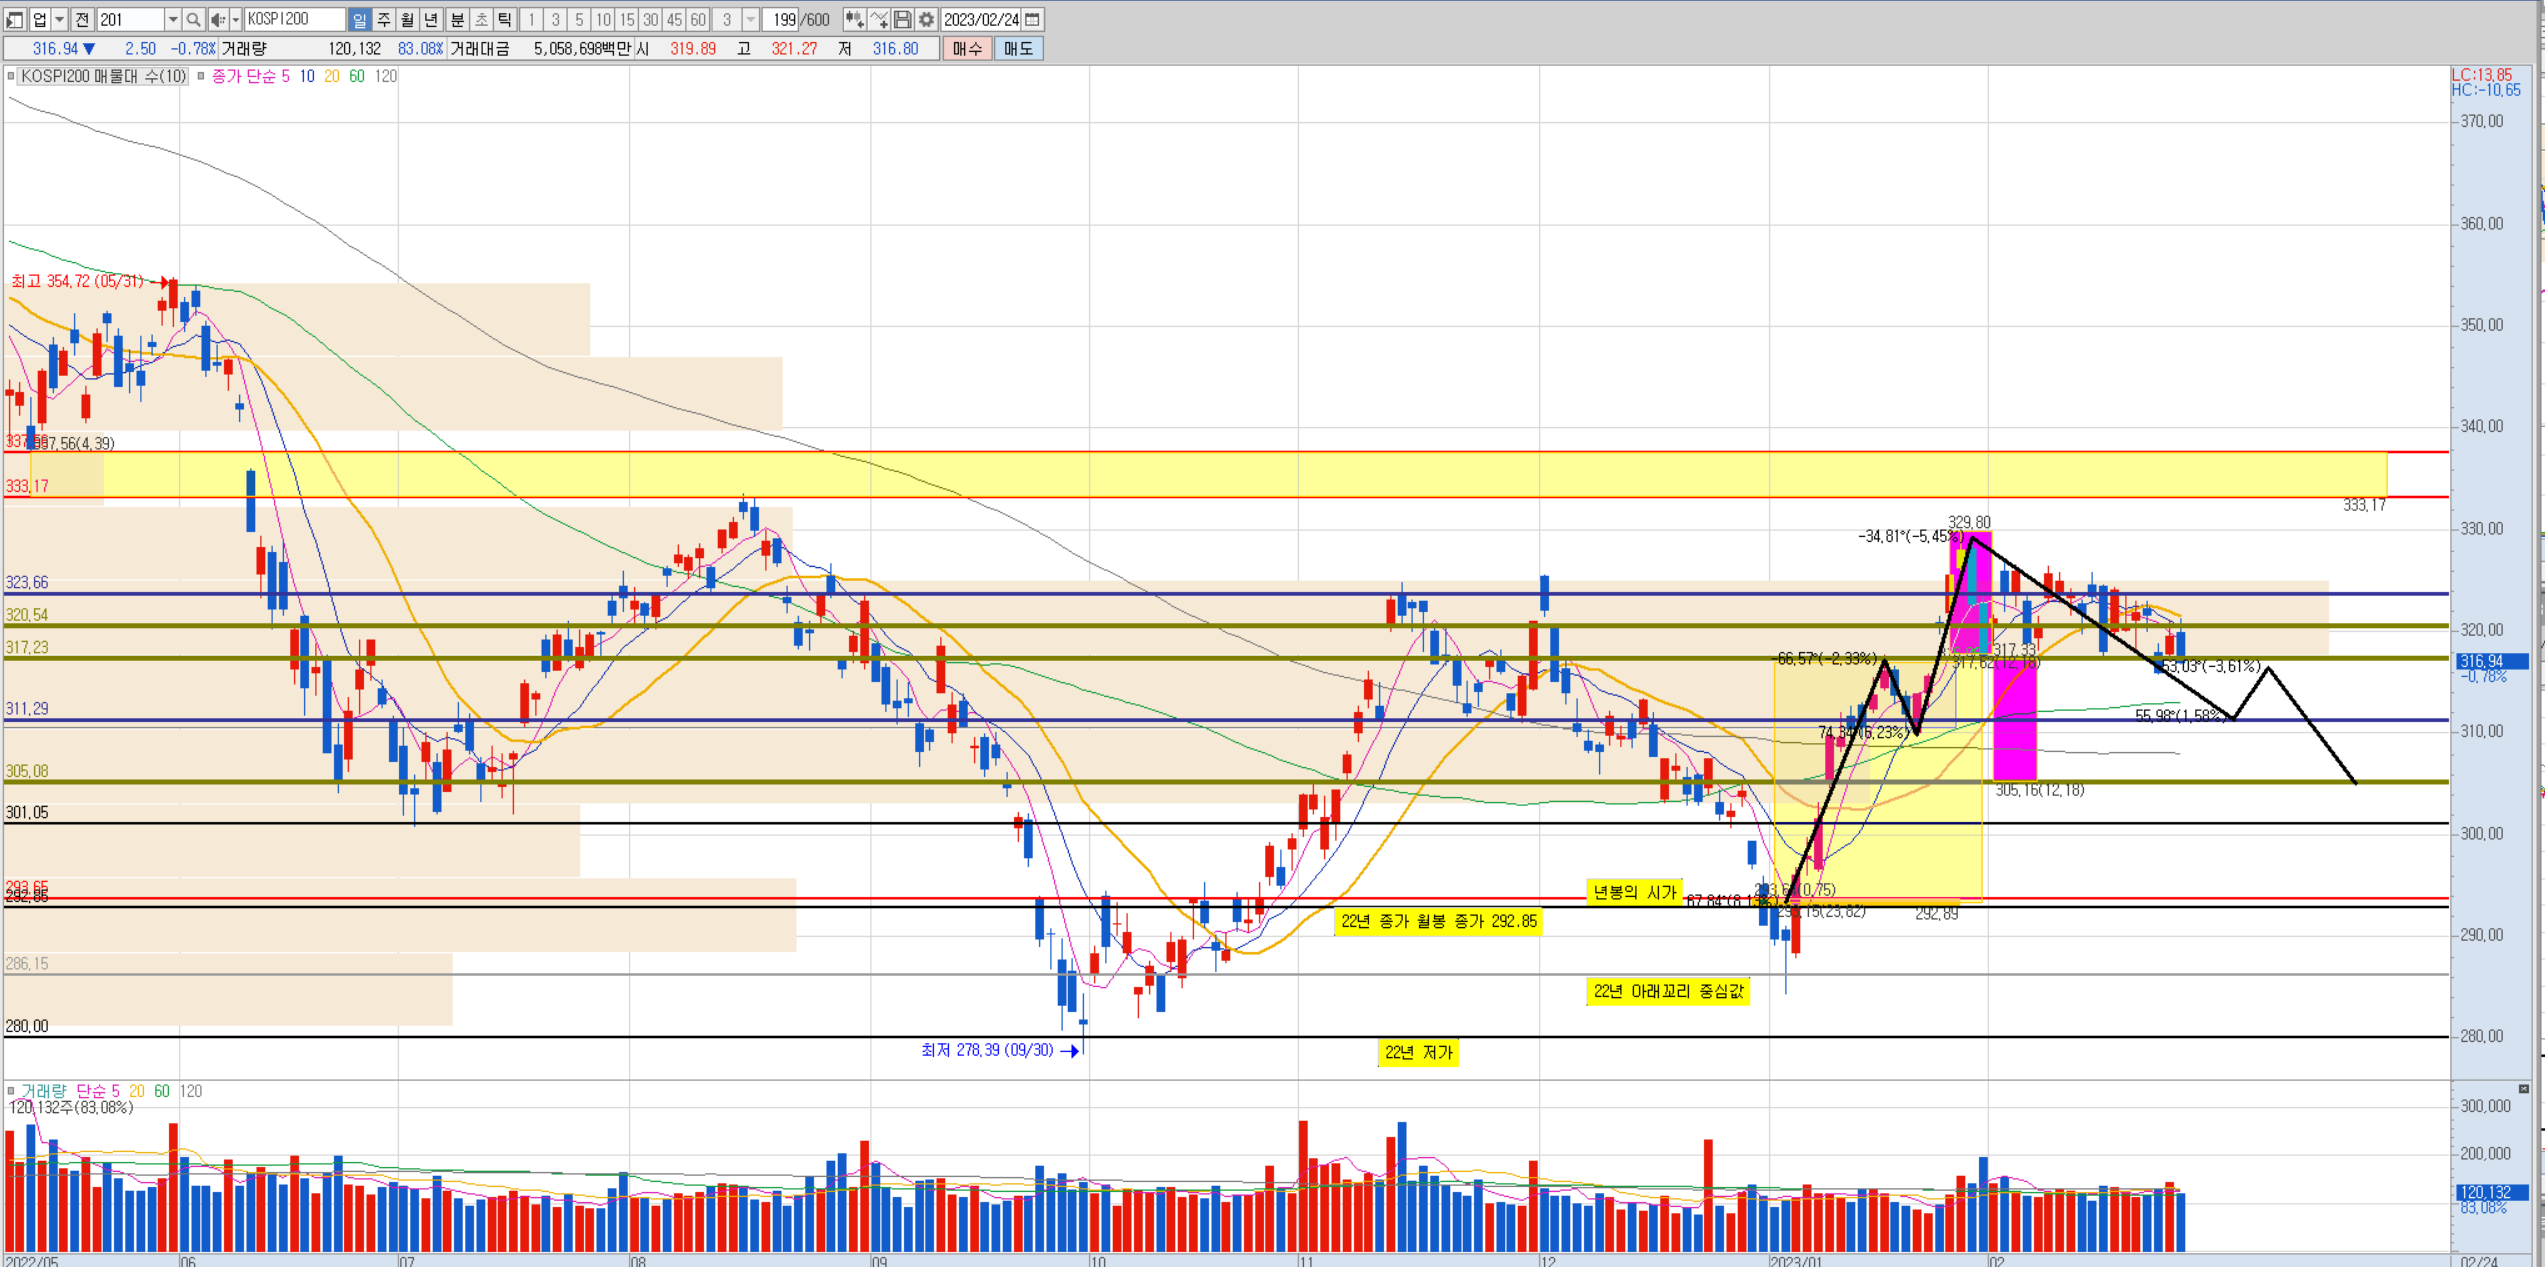Viewport: 2545px width, 1267px height.
Task: Select the 틱 tick chart period
Action: [x=504, y=19]
